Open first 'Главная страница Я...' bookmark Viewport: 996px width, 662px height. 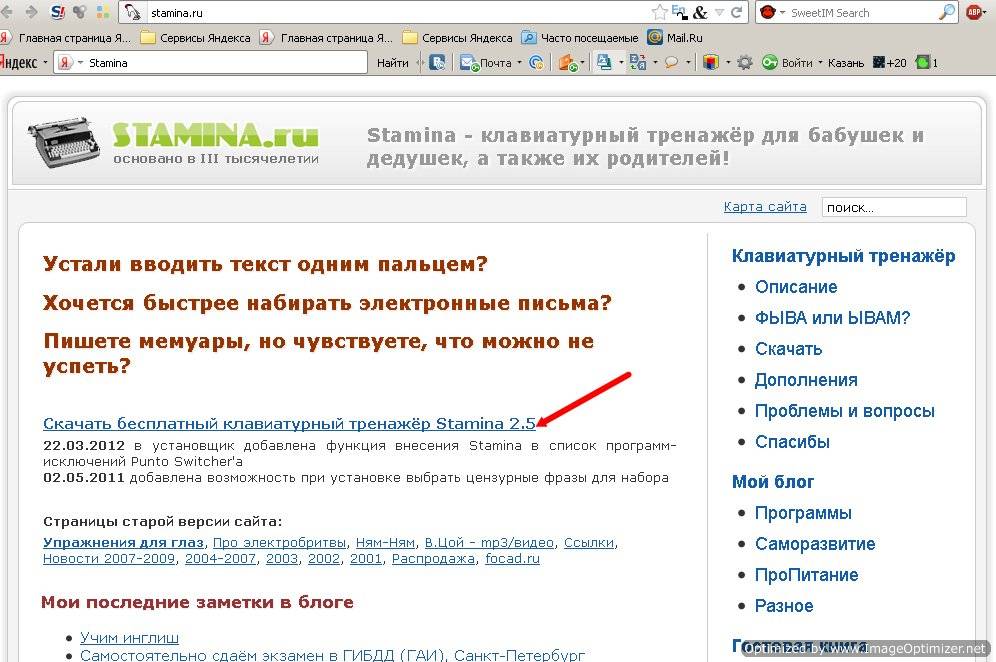tap(65, 37)
